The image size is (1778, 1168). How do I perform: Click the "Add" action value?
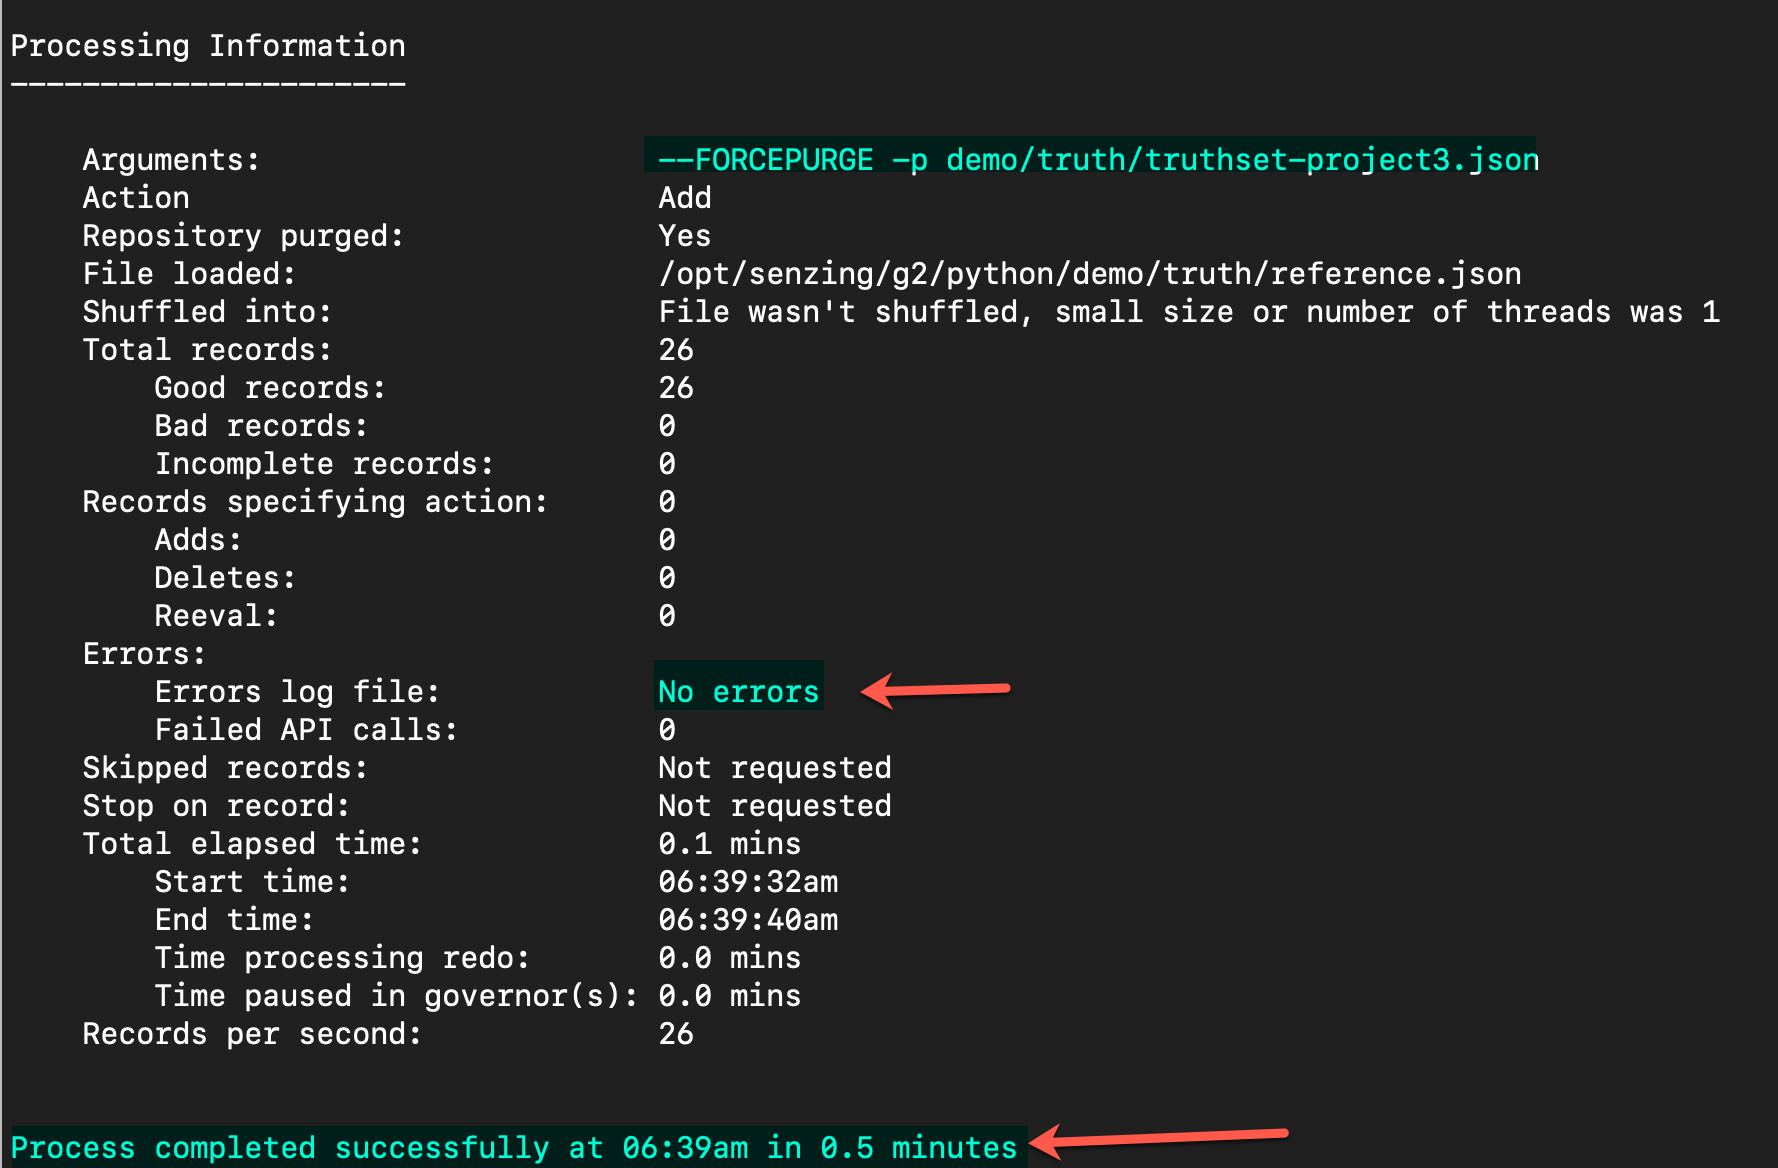[x=684, y=197]
